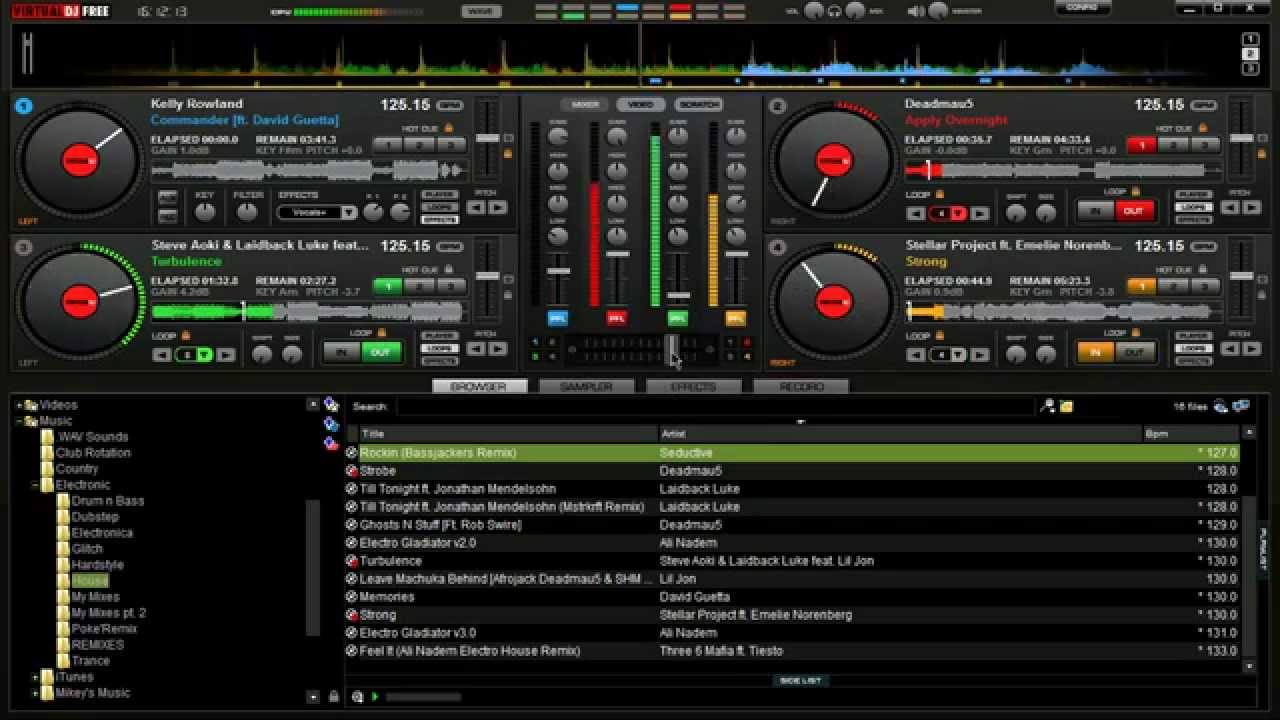Screen dimensions: 1280x720
Task: Select the Memories track by David Guetta
Action: 795,597
